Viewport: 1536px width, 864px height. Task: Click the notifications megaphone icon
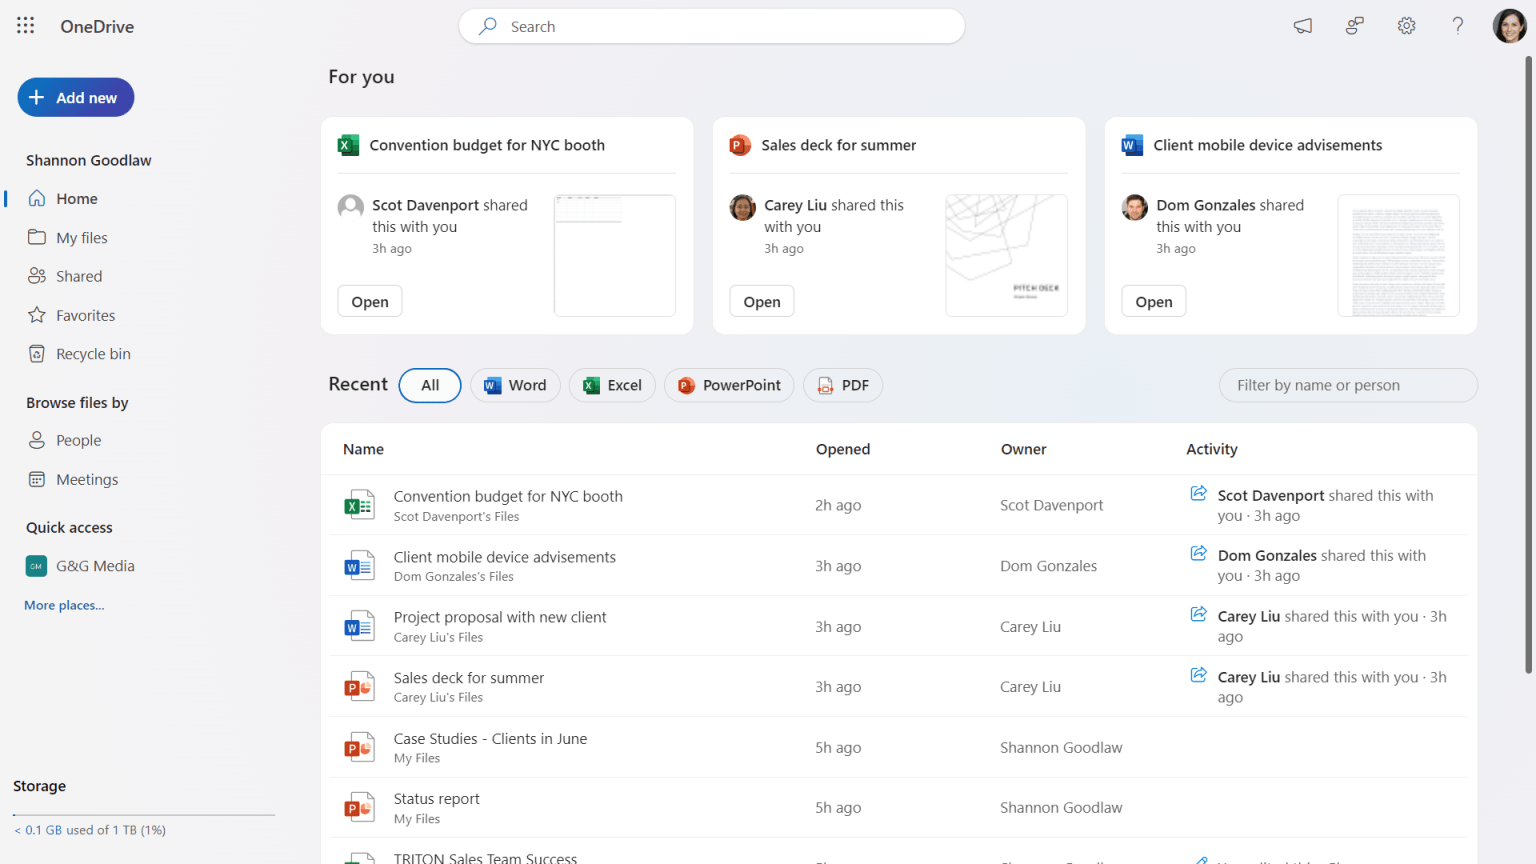(1302, 26)
